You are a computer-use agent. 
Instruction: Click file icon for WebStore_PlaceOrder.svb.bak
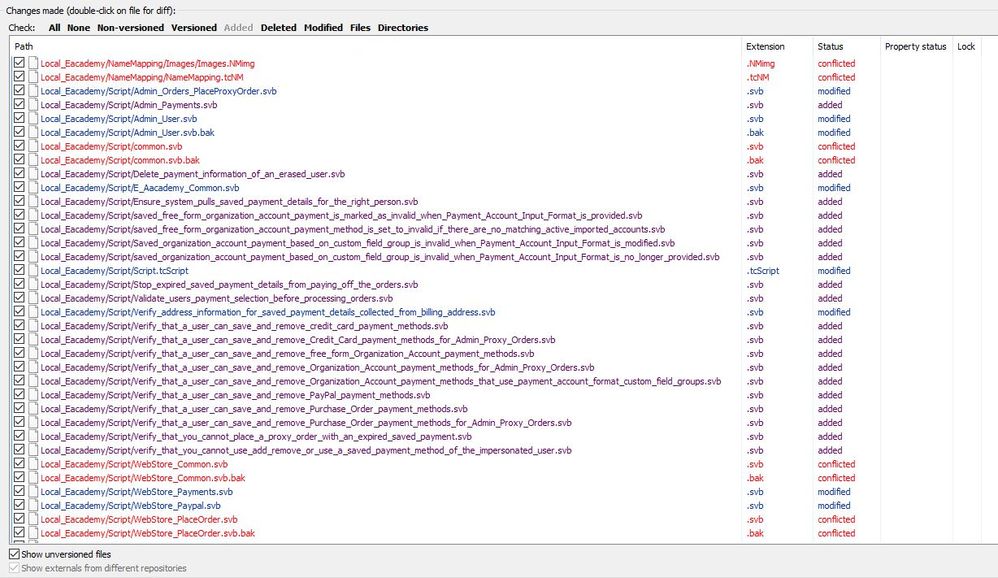[33, 534]
